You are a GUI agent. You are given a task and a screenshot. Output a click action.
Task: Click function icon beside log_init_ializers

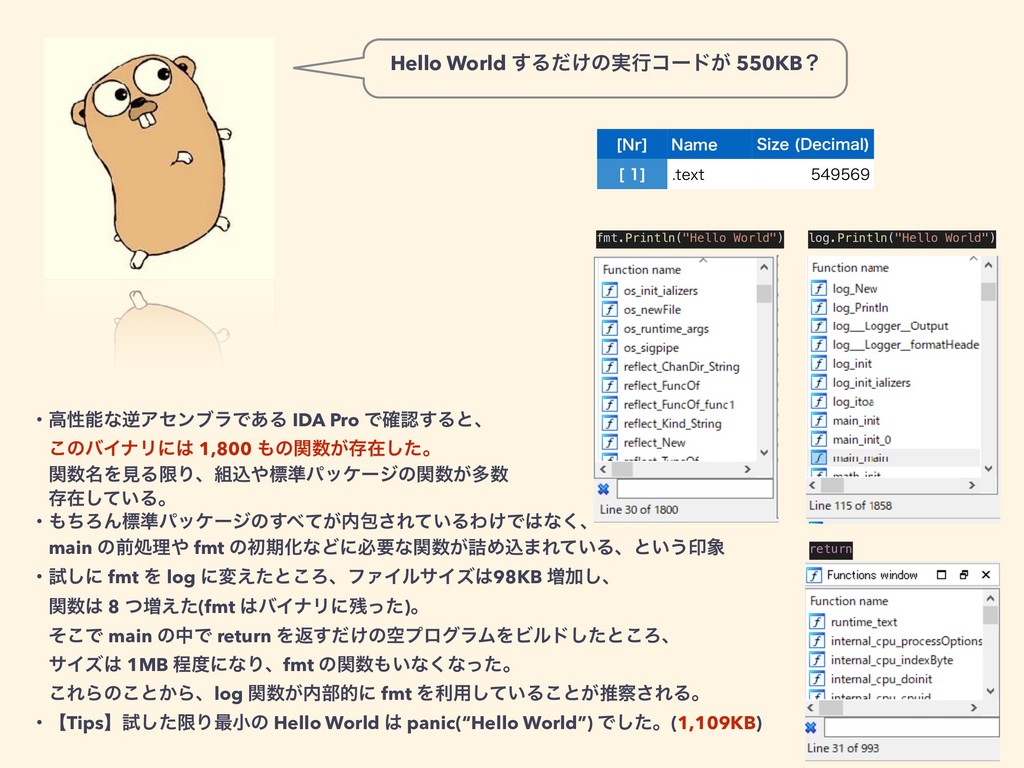pos(818,382)
